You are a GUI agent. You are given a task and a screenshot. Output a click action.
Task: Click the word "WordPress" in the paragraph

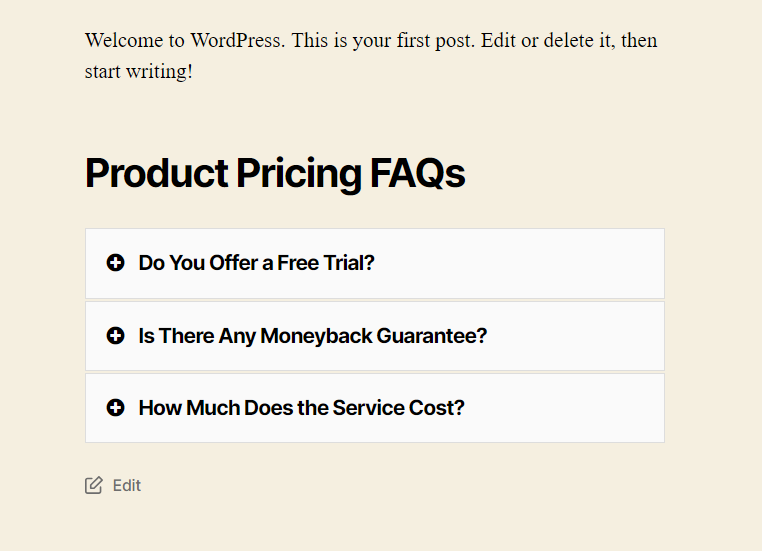(235, 40)
